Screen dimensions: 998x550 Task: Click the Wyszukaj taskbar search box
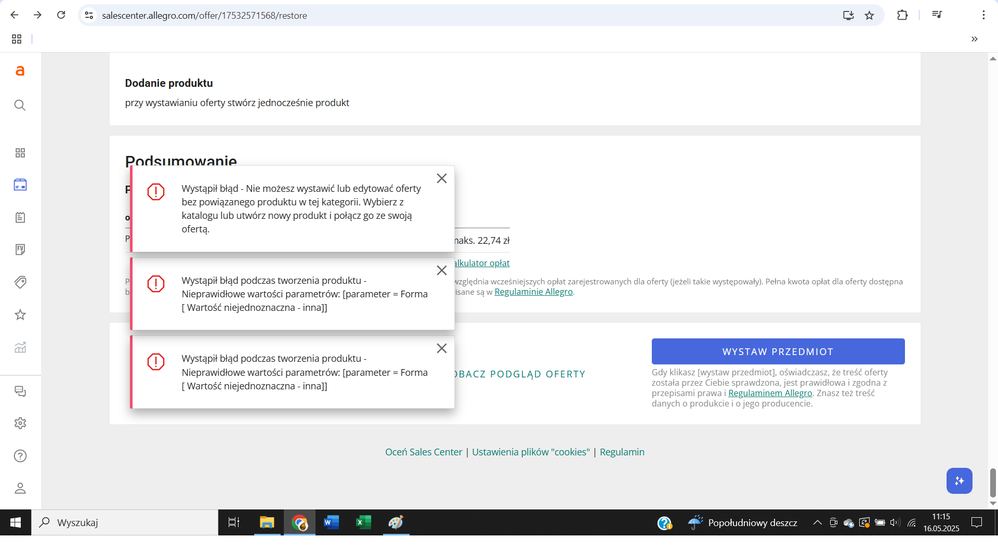(x=125, y=523)
